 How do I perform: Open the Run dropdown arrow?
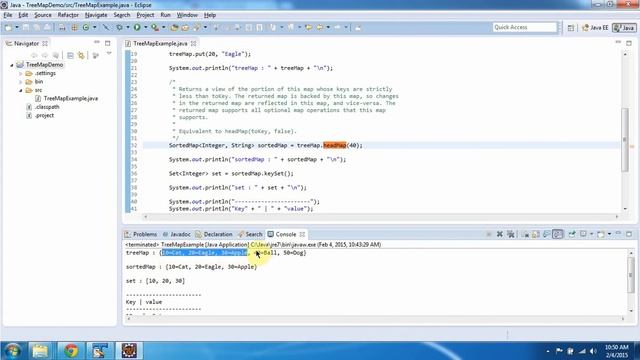[x=146, y=27]
